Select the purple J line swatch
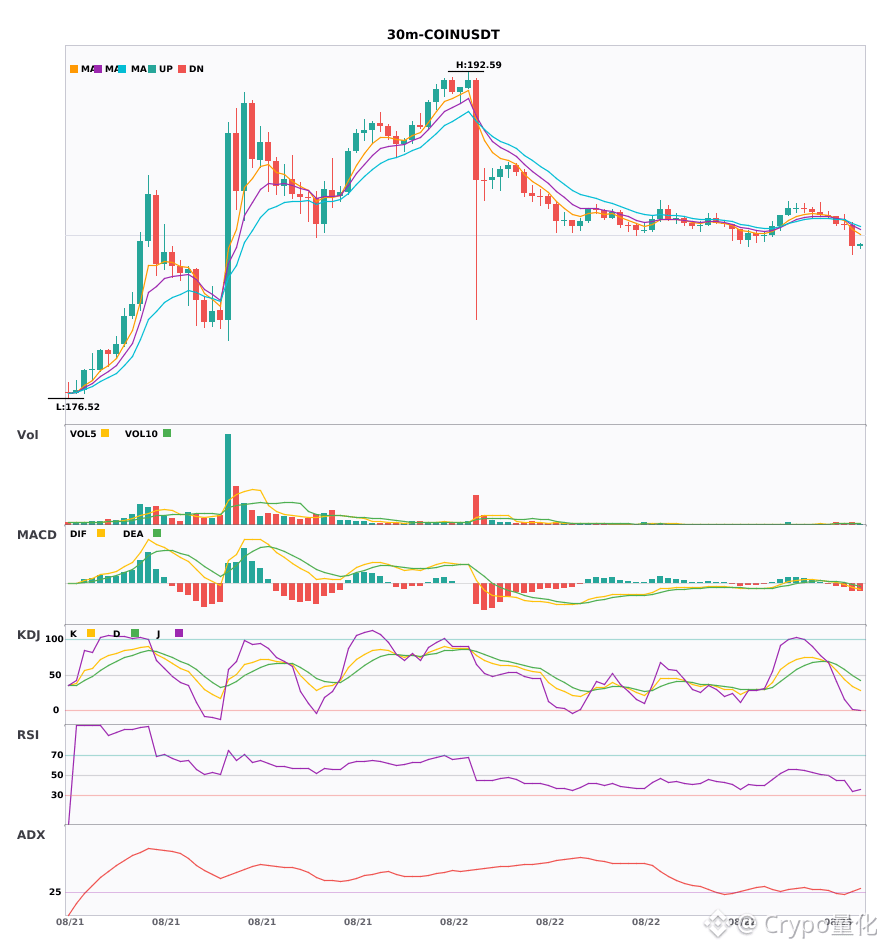885x950 pixels. click(179, 633)
